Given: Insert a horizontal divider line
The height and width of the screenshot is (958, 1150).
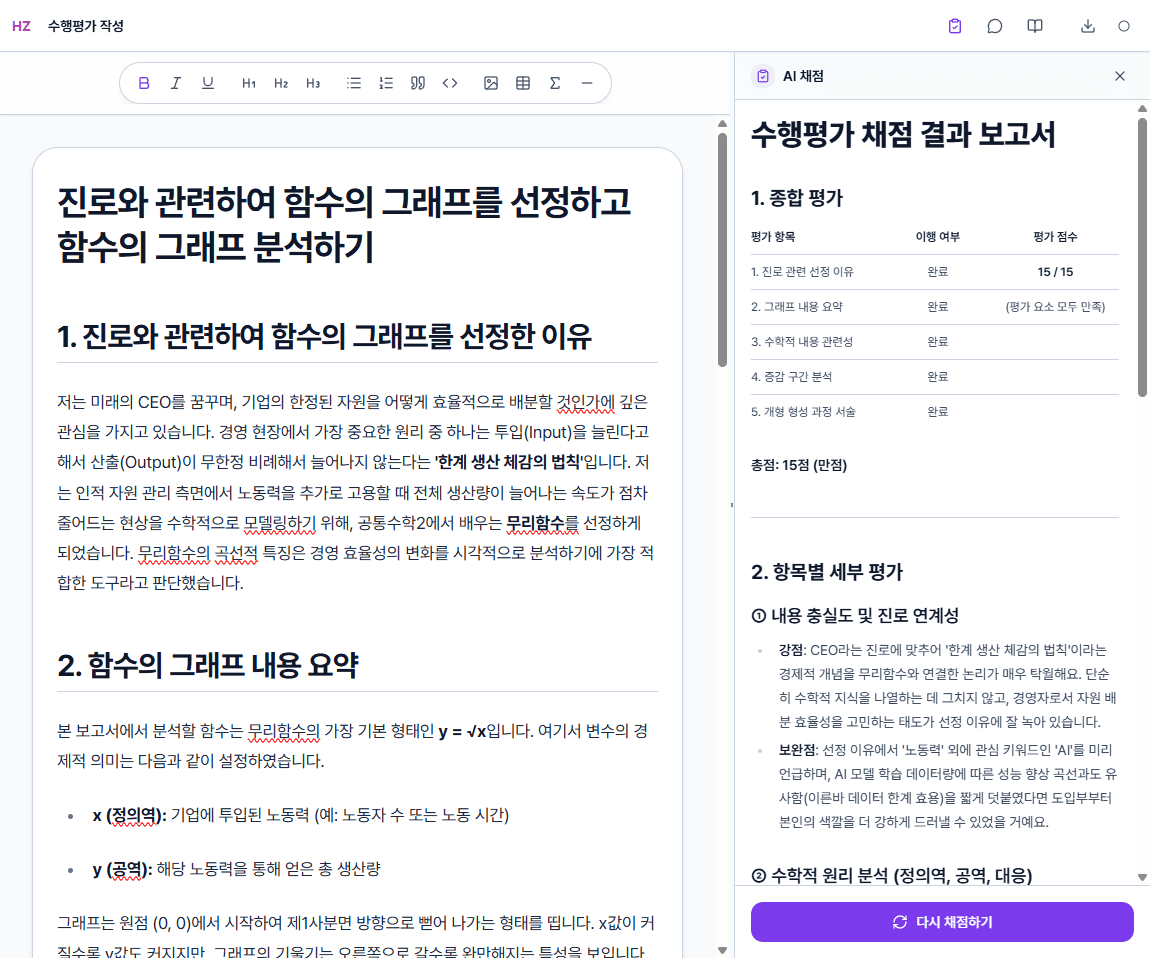Looking at the screenshot, I should click(x=587, y=83).
